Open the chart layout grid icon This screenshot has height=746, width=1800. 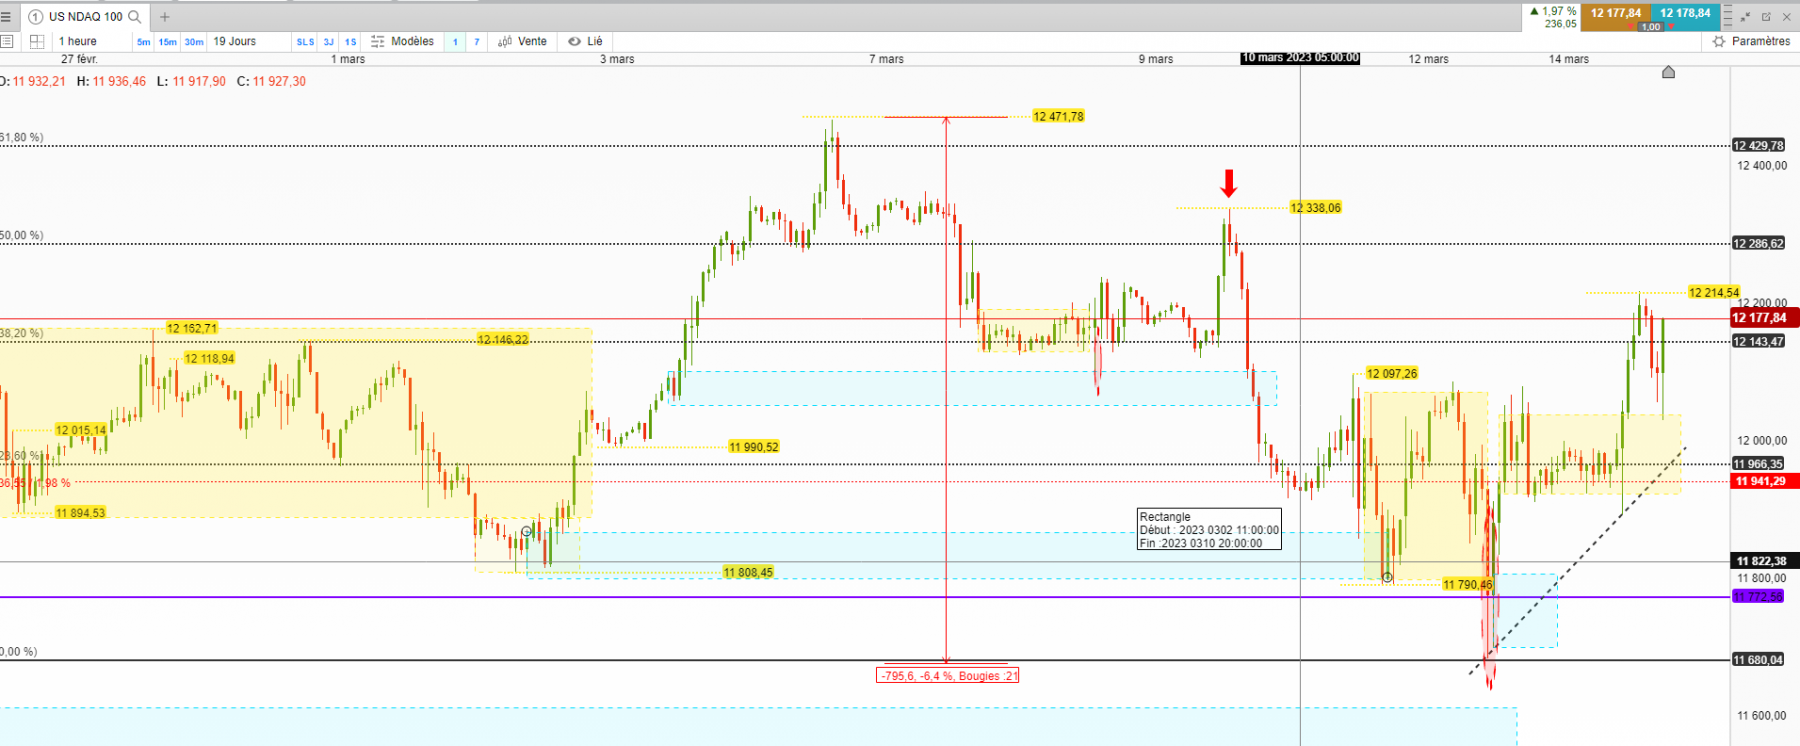(37, 41)
